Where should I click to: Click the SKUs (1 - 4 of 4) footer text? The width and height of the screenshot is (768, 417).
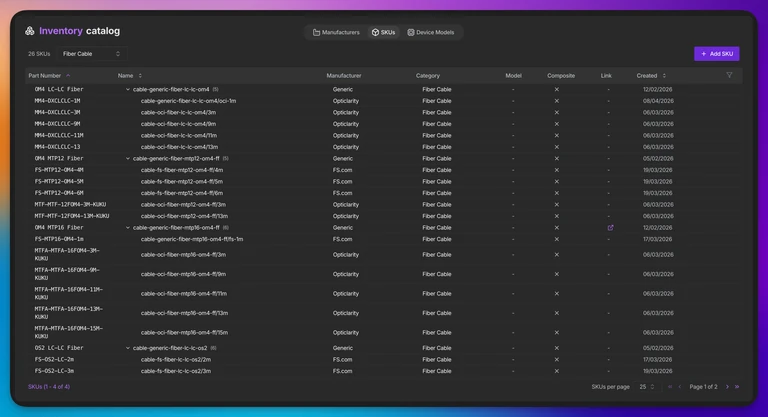[49, 387]
